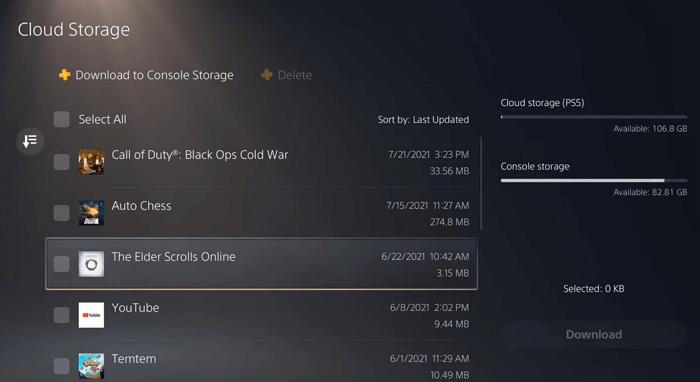700x382 pixels.
Task: Click The Elder Scrolls Online game icon
Action: (x=92, y=264)
